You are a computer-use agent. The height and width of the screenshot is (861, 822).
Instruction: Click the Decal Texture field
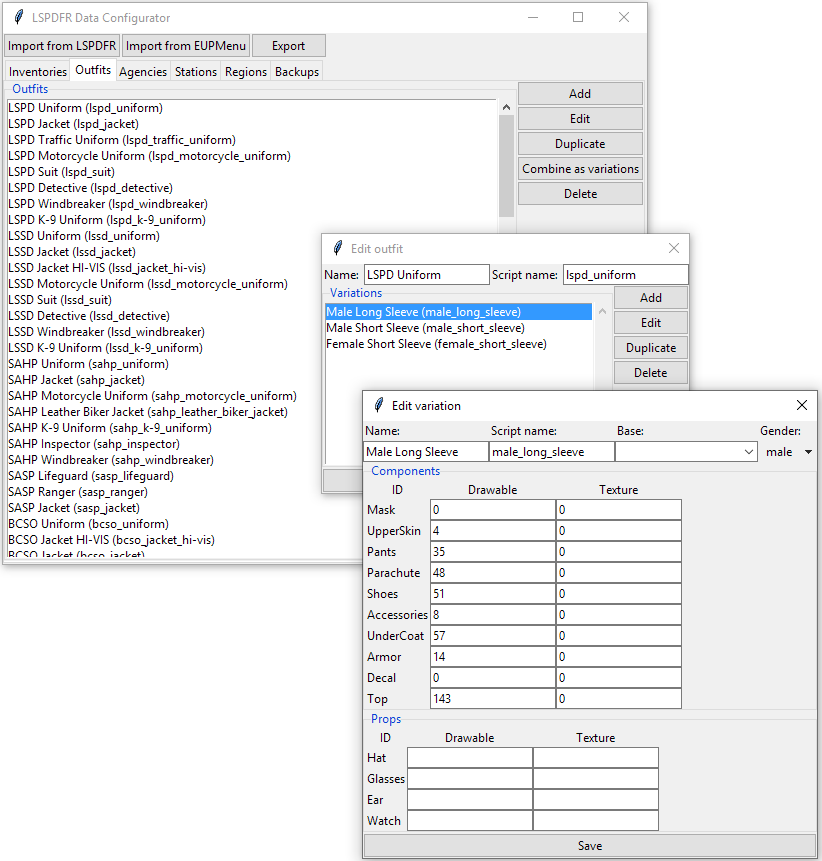click(x=618, y=678)
